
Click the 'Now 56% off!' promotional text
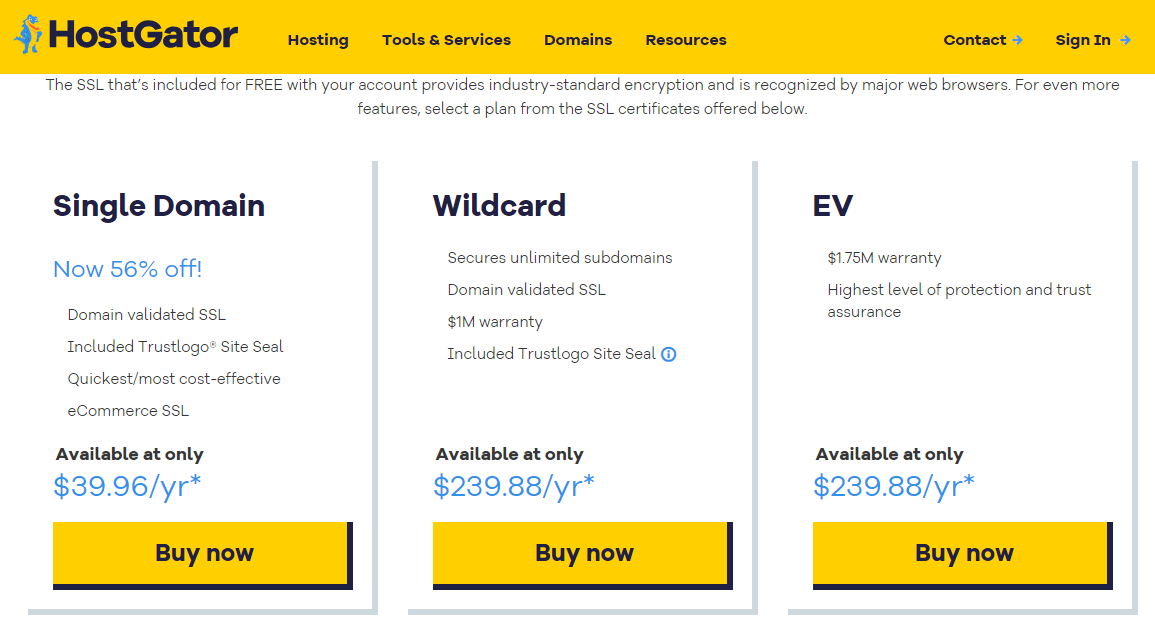[x=126, y=269]
